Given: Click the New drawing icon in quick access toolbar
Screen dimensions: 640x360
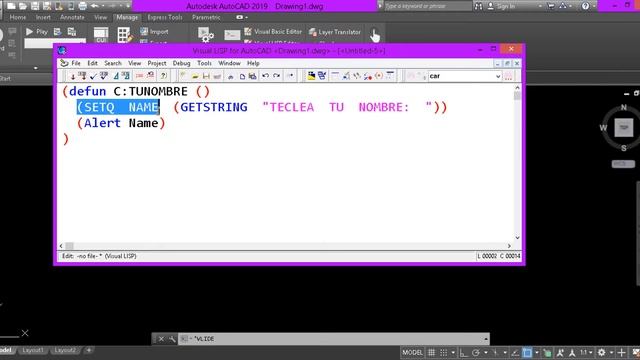Looking at the screenshot, I should 11,6.
